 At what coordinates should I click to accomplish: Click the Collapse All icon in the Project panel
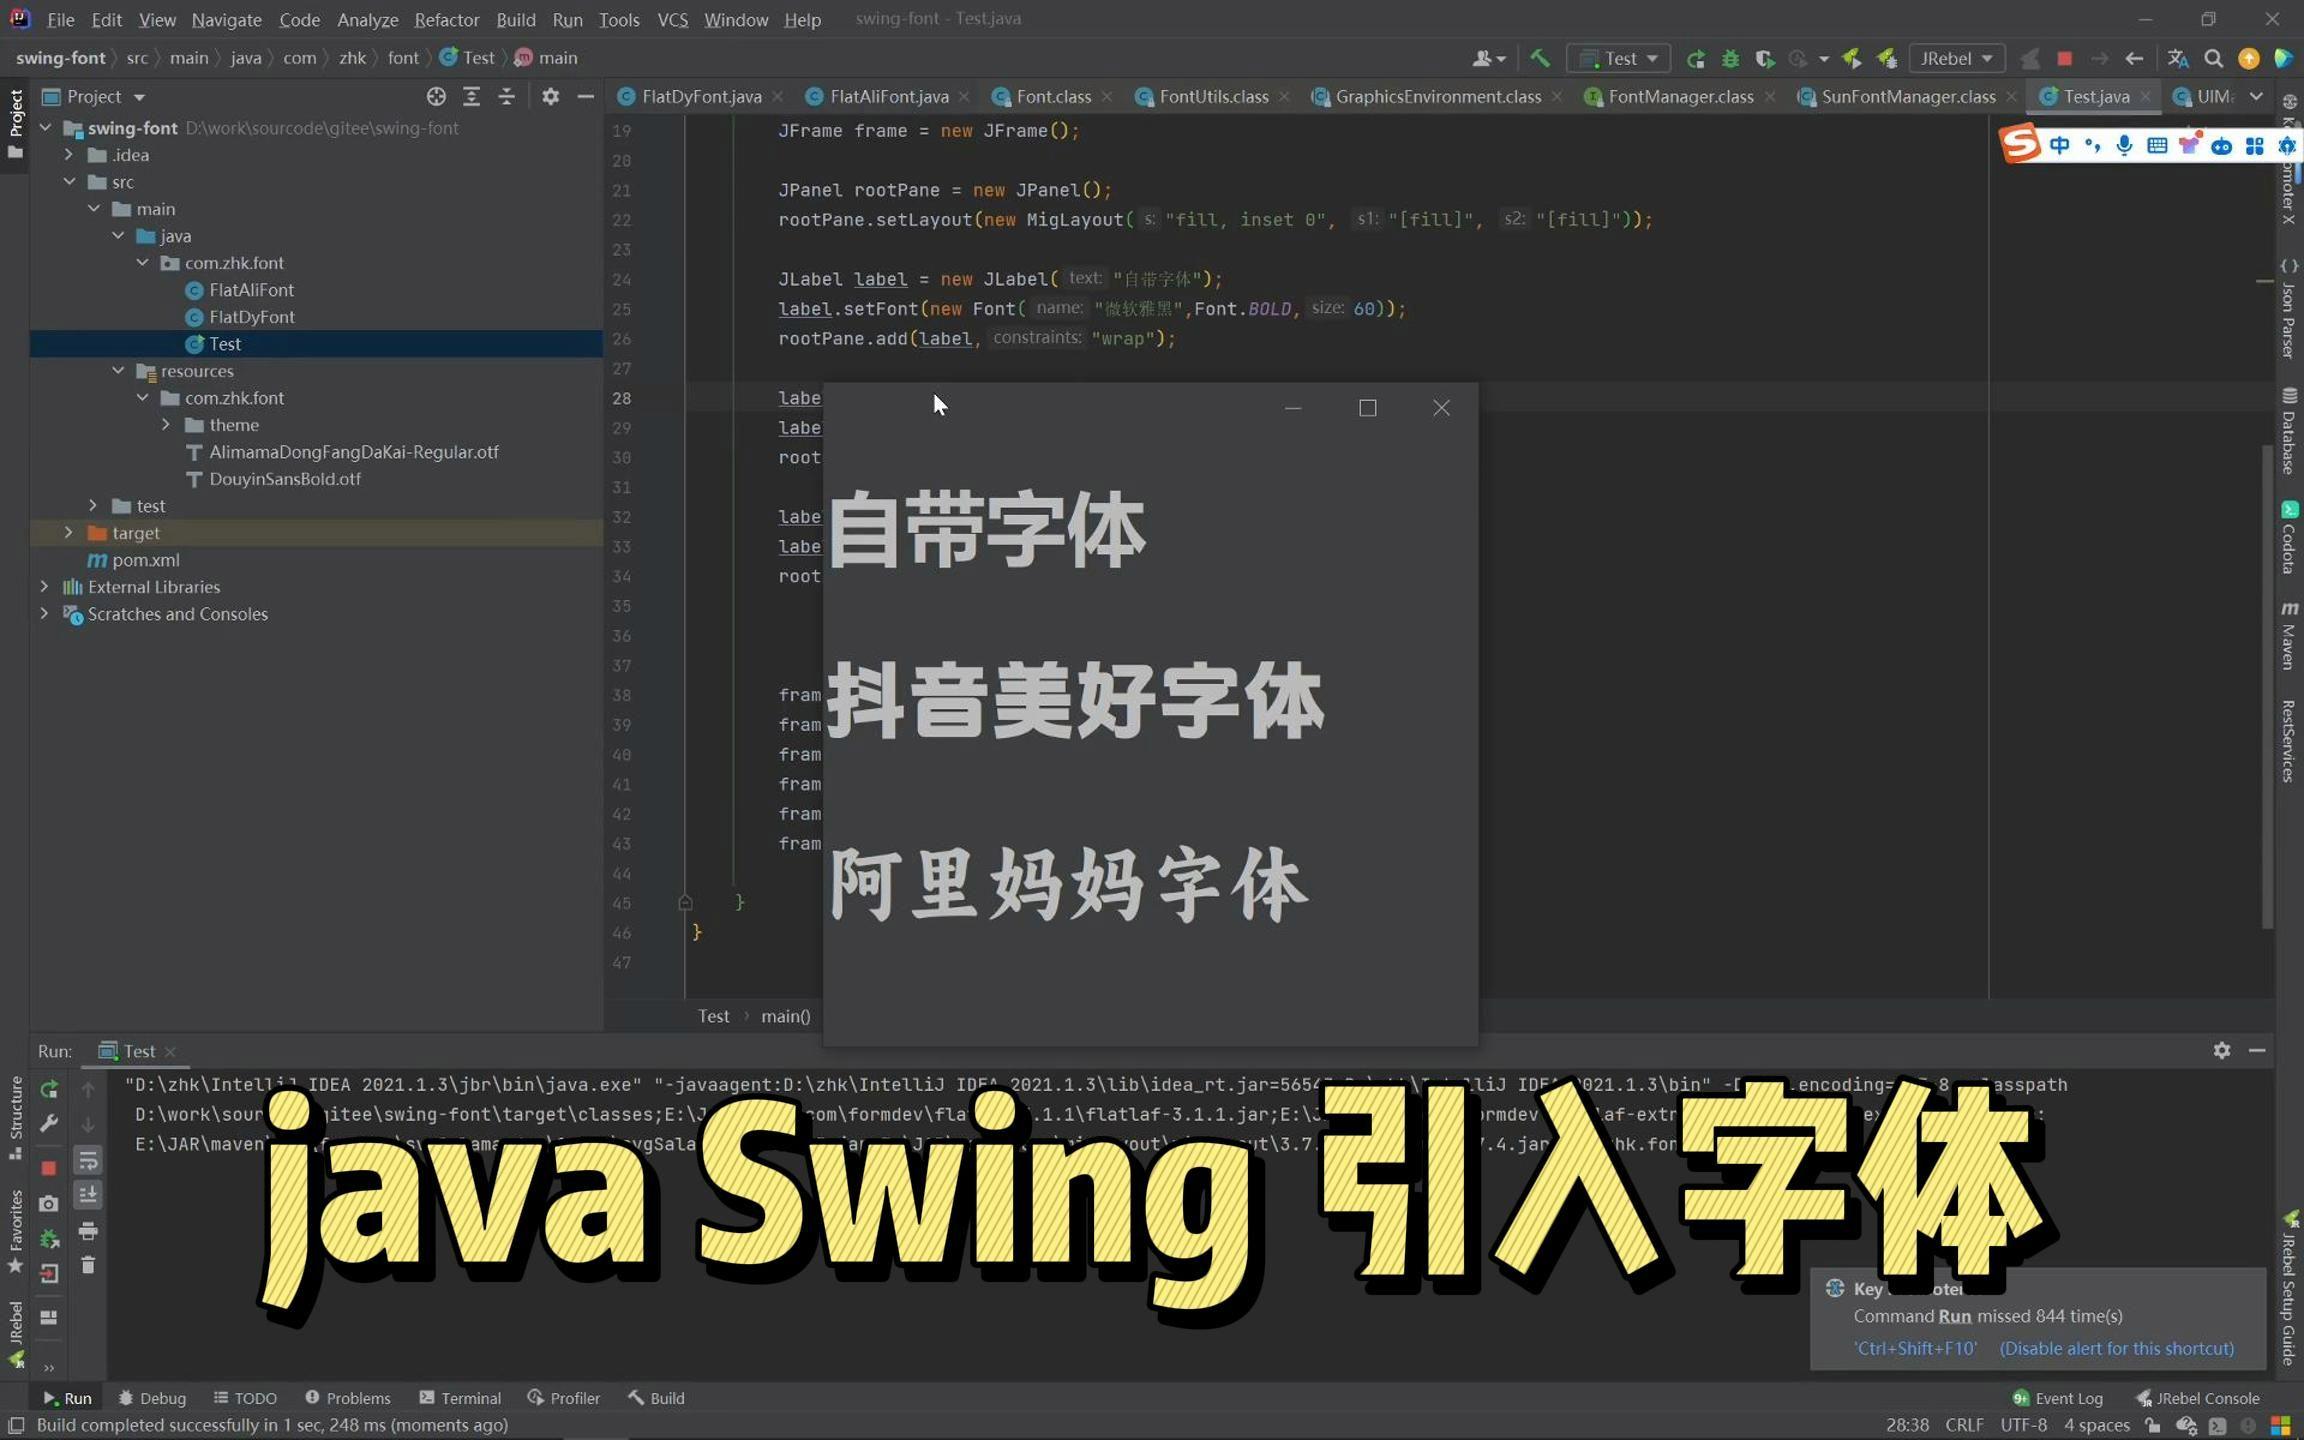click(506, 96)
